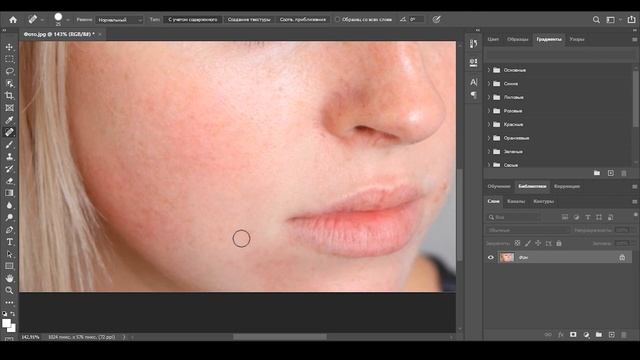Toggle lock position in Layers panel
The height and width of the screenshot is (360, 640).
click(538, 243)
